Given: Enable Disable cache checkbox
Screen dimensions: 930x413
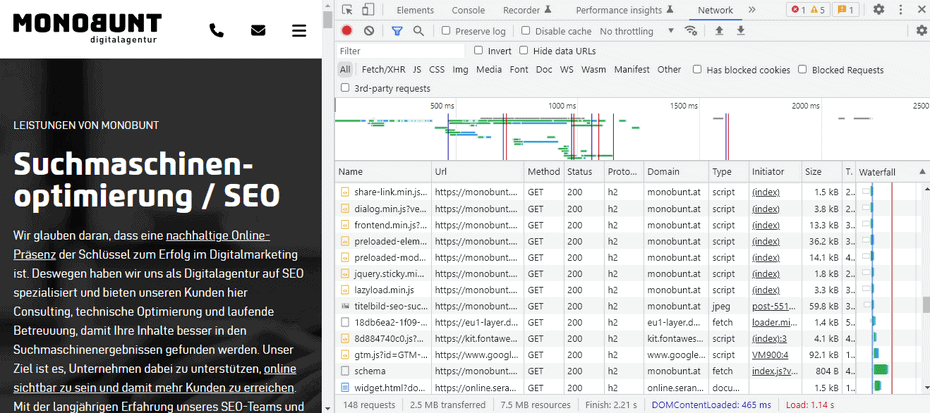Looking at the screenshot, I should point(525,31).
